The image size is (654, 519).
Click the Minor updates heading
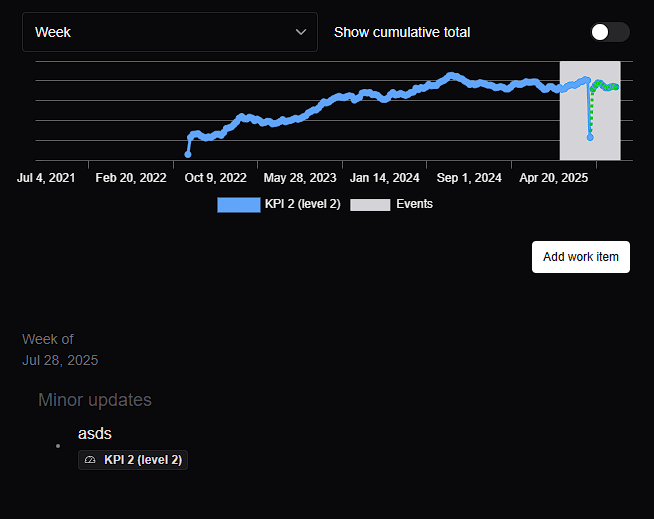(95, 400)
